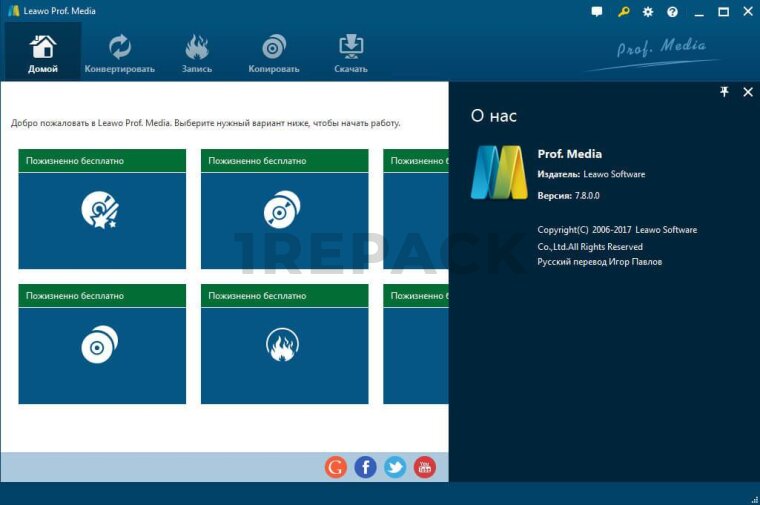
Task: Select the double-disc tile in top row
Action: click(284, 210)
